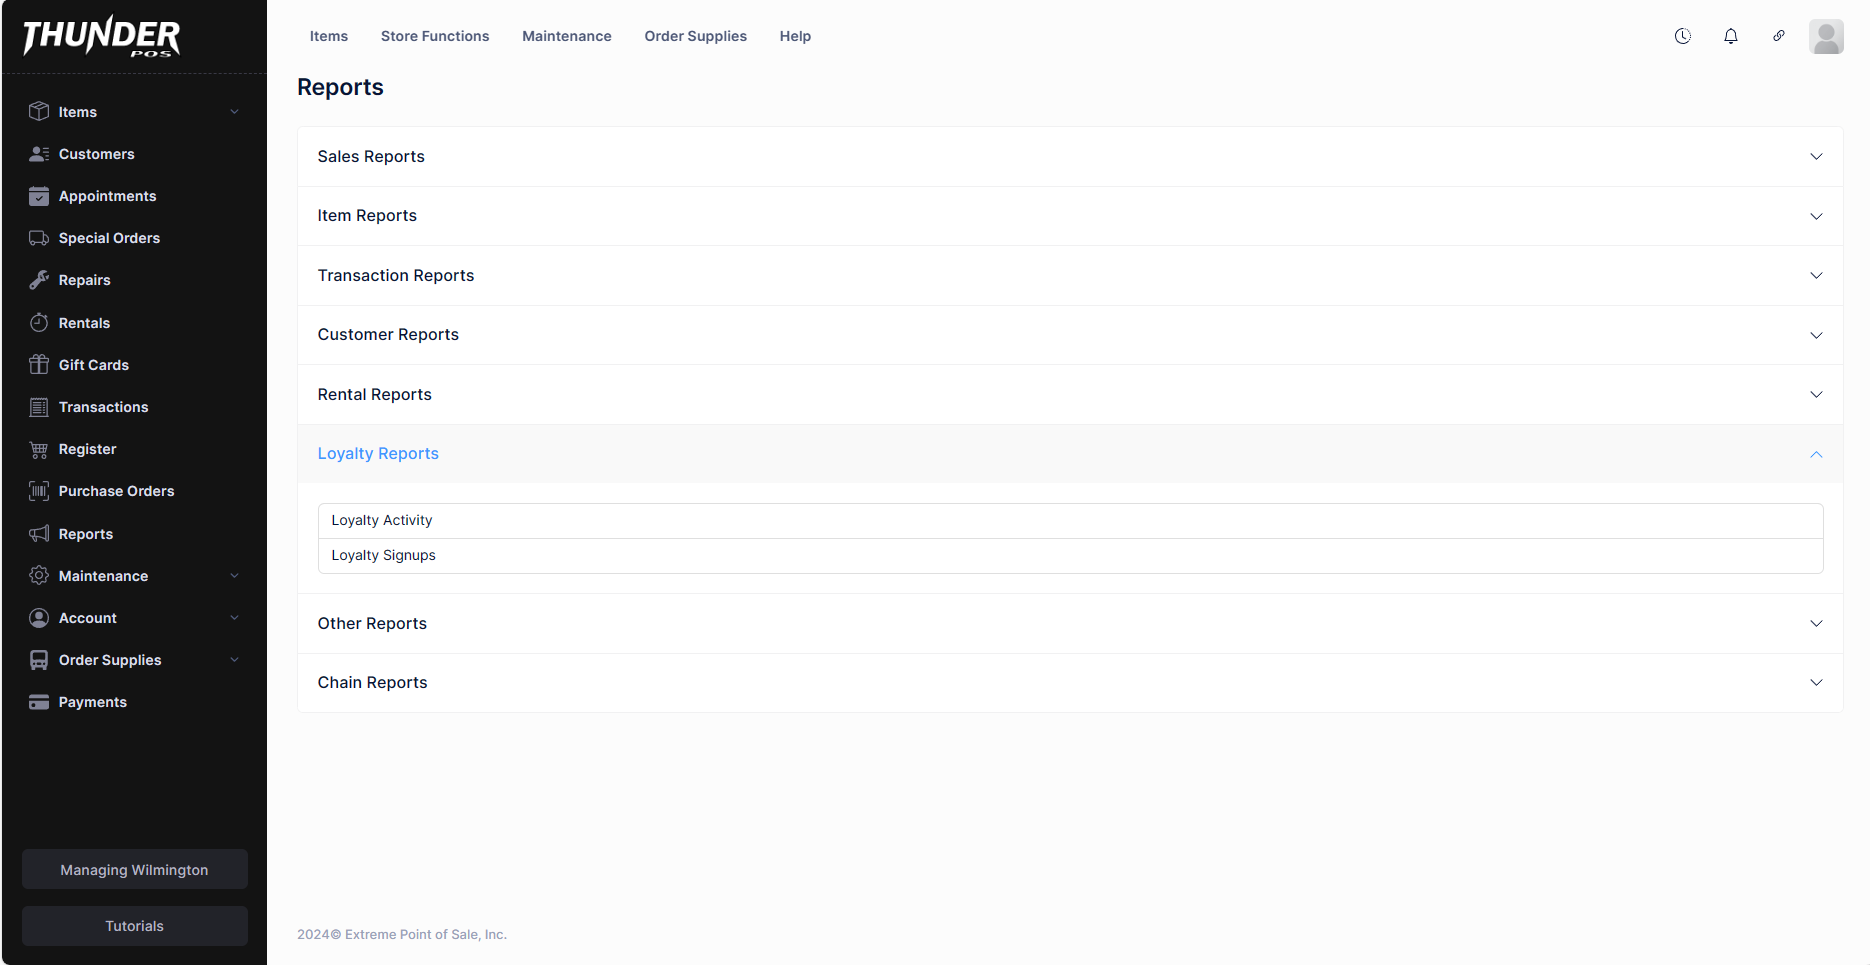Click the Thunder POS logo
Screen dimensions: 1870x965
(x=101, y=37)
